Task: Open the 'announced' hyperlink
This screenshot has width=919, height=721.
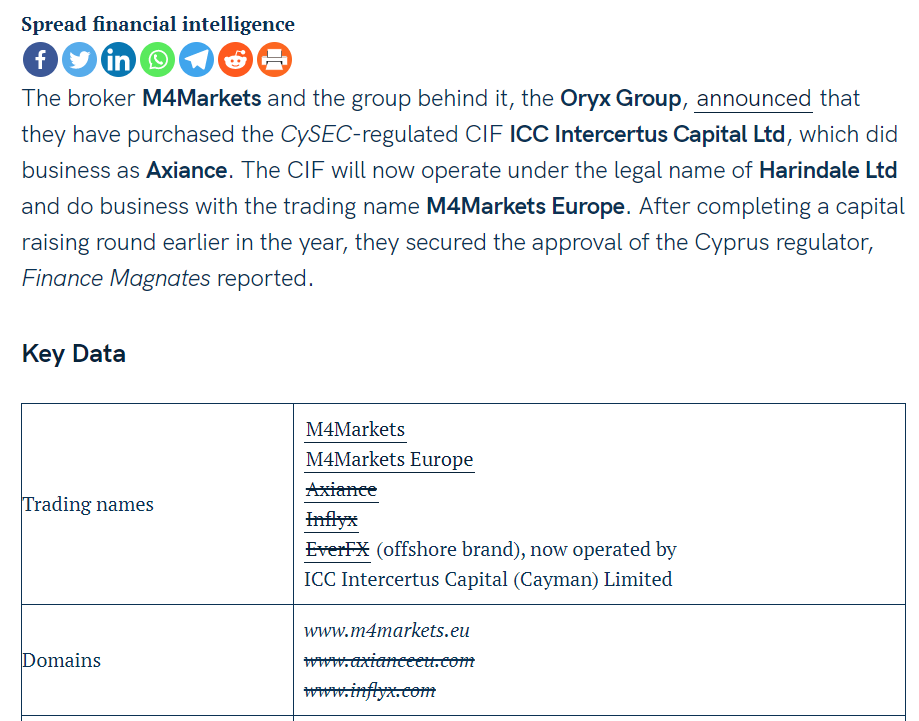Action: [x=754, y=99]
